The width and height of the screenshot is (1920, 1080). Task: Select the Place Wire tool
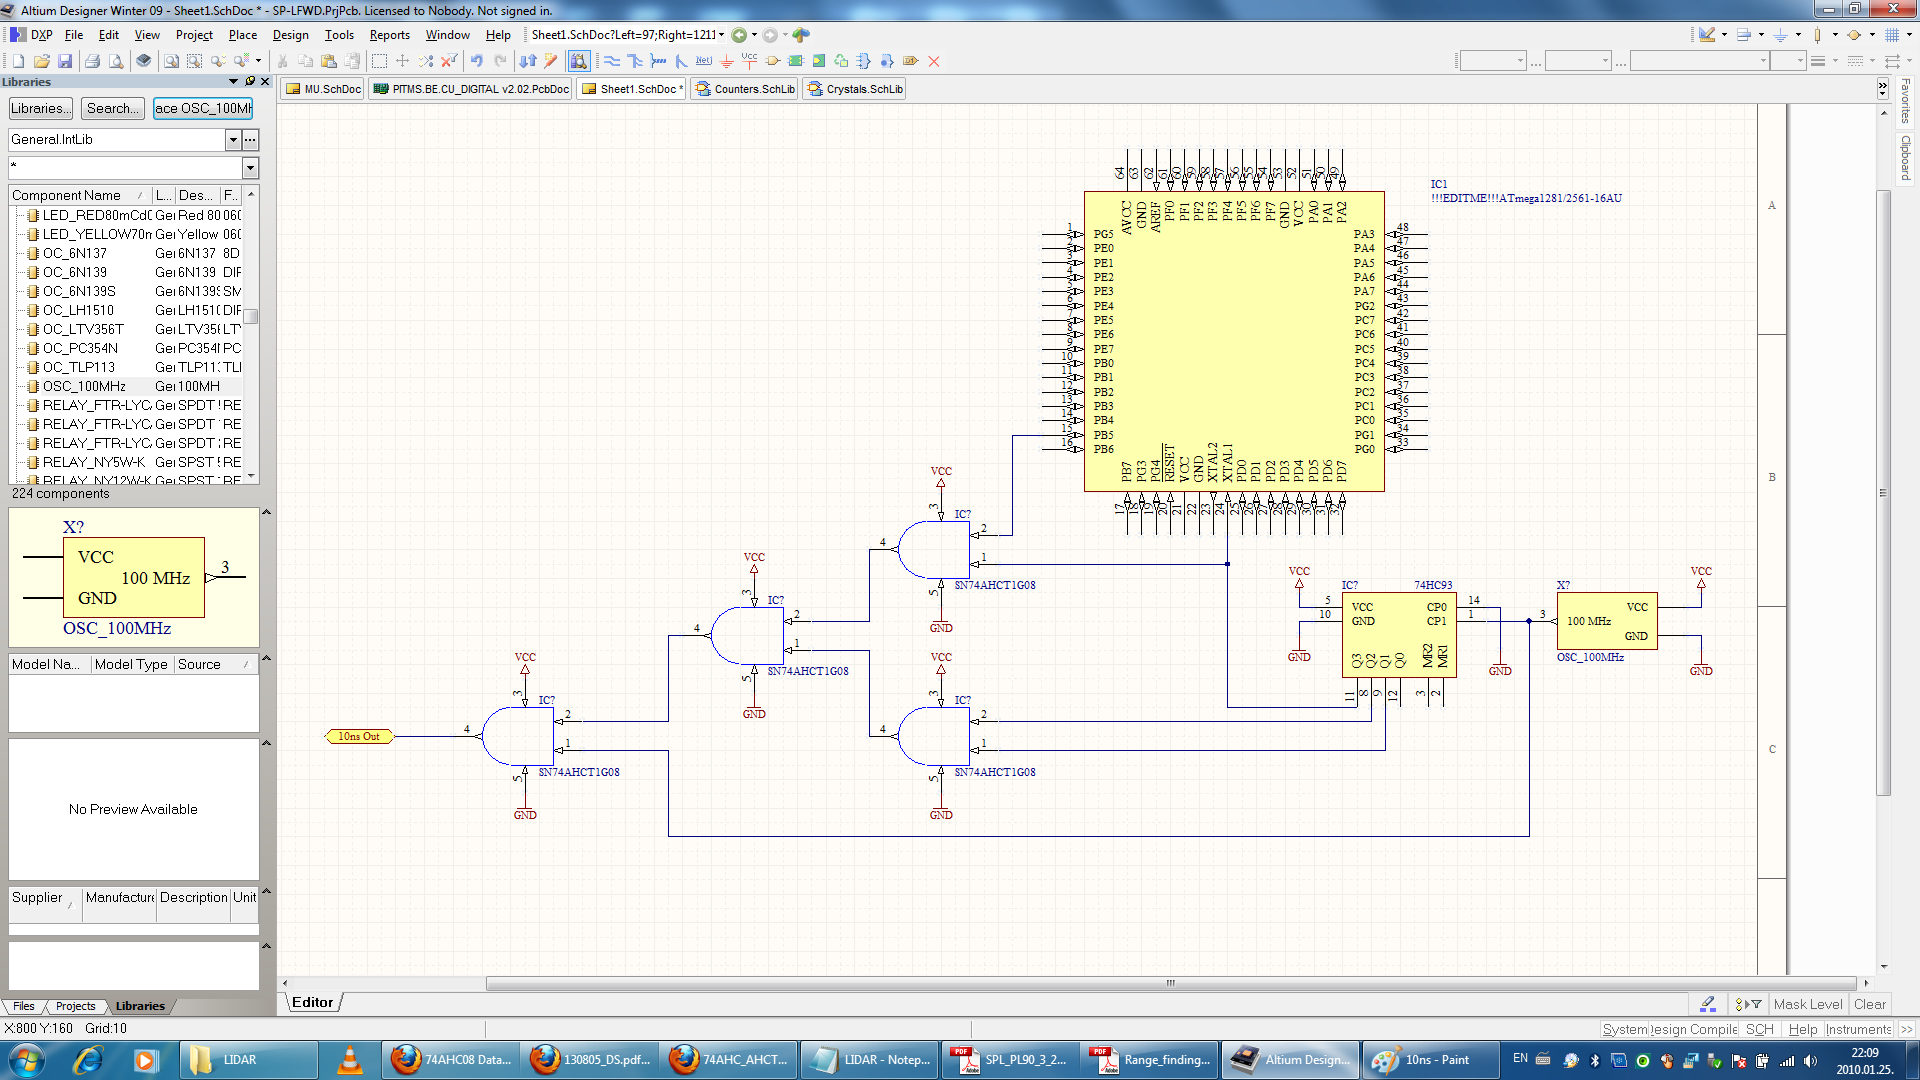coord(612,61)
